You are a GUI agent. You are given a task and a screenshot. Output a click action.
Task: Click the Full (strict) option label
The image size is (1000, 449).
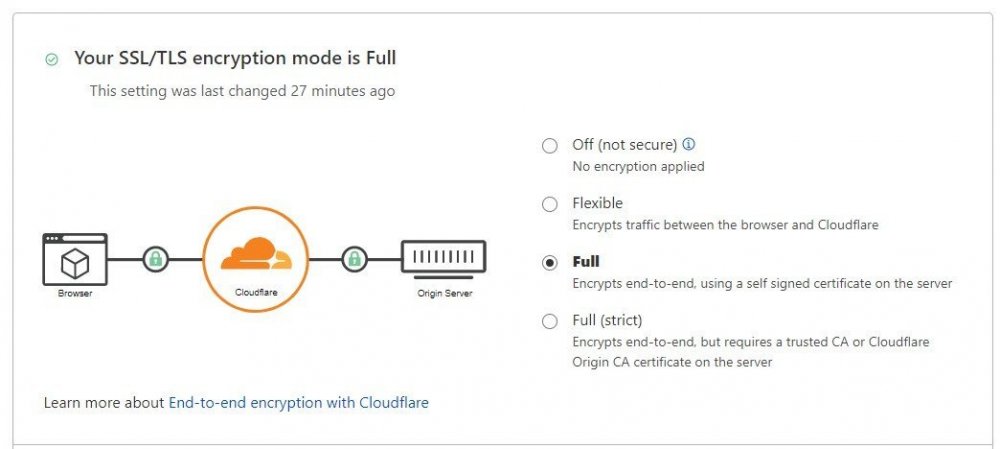(607, 320)
